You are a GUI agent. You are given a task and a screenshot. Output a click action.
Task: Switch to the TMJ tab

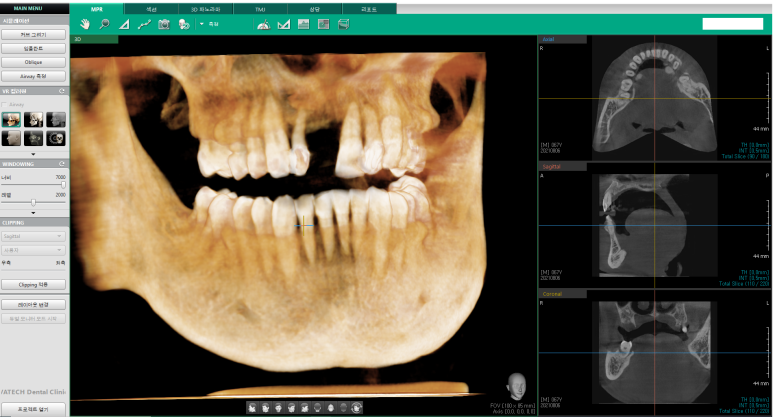260,7
